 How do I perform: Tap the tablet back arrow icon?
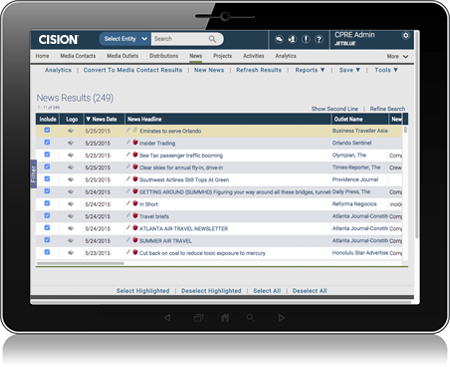pos(167,318)
